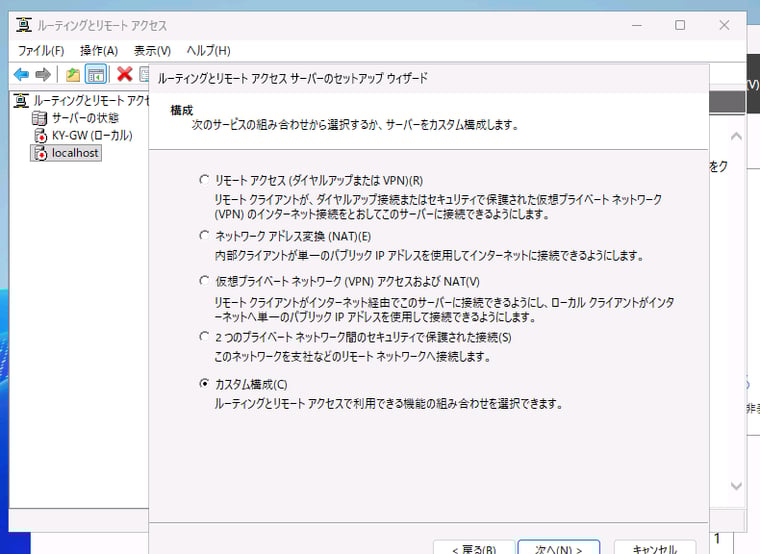
Task: Click the localhost server icon in tree
Action: (40, 153)
